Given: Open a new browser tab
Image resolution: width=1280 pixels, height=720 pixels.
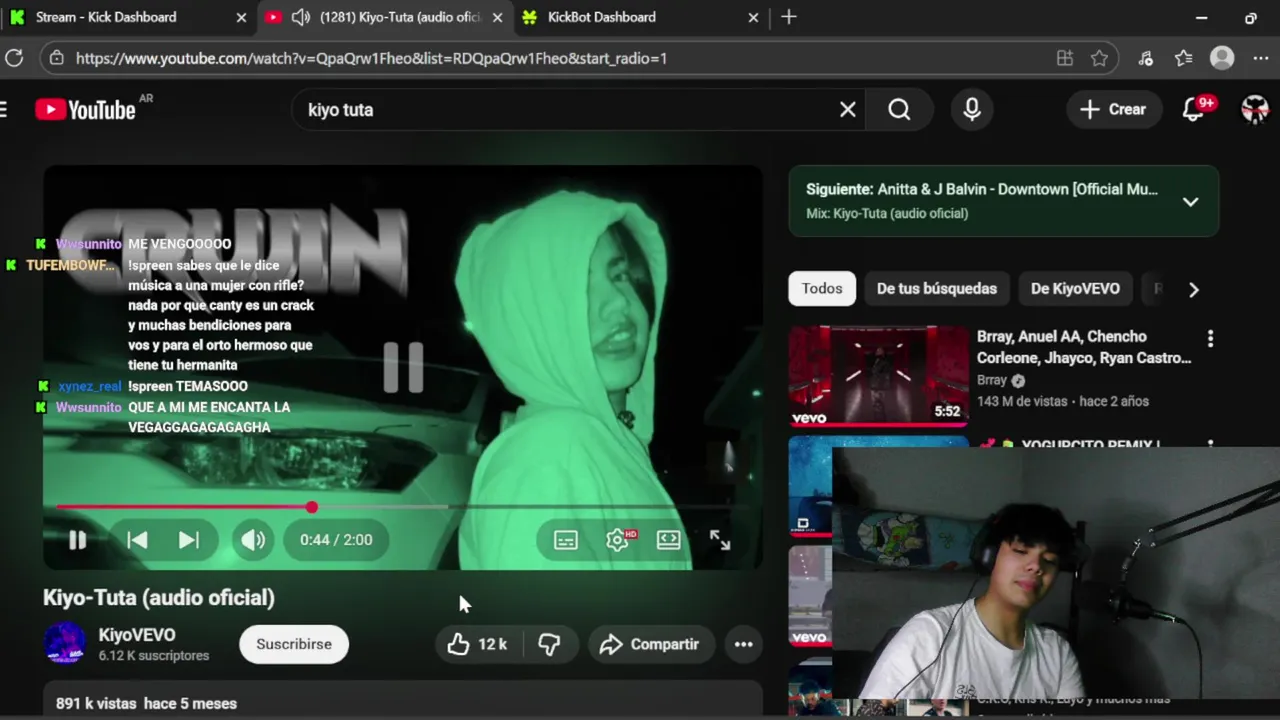Looking at the screenshot, I should coord(789,17).
